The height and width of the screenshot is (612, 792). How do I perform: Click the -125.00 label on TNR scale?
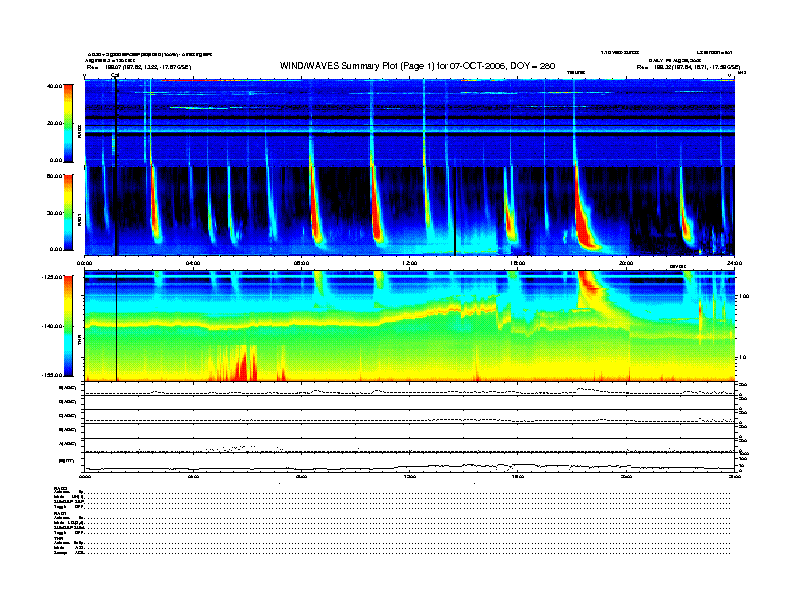[52, 277]
